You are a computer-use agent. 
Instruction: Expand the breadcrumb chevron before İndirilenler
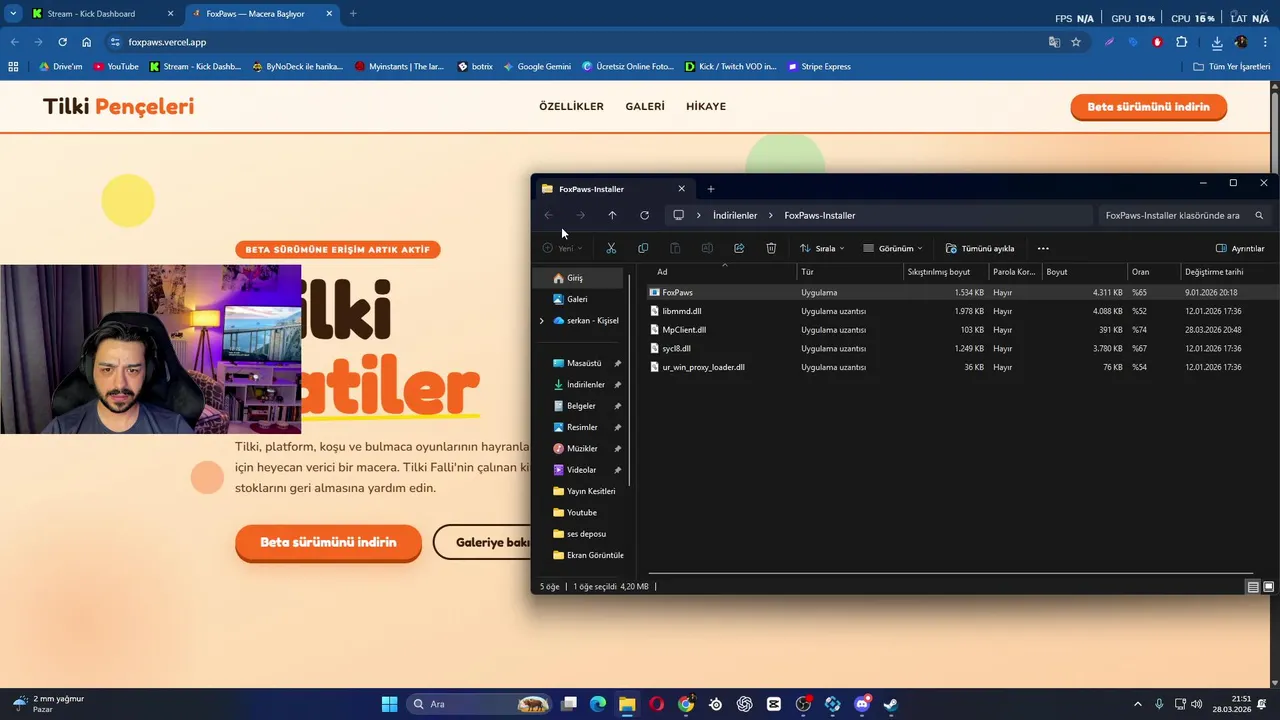point(699,215)
